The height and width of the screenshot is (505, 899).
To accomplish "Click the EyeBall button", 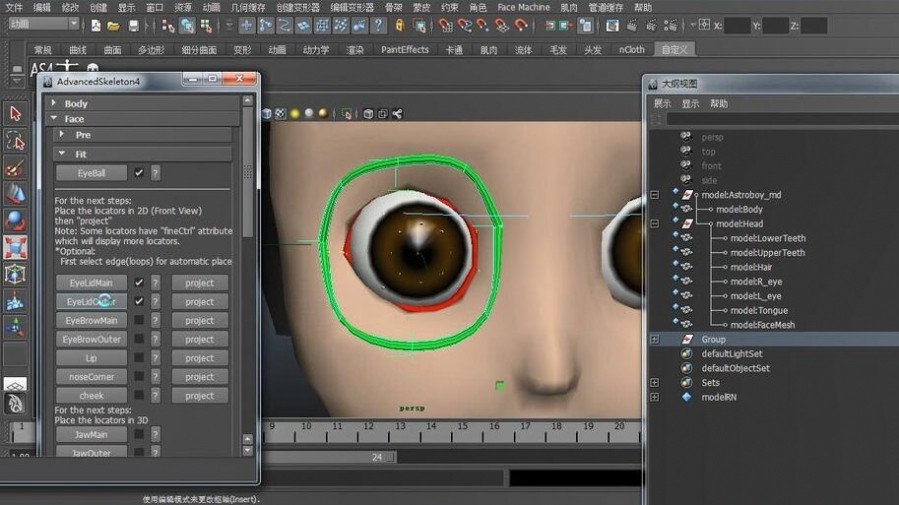I will tap(91, 173).
